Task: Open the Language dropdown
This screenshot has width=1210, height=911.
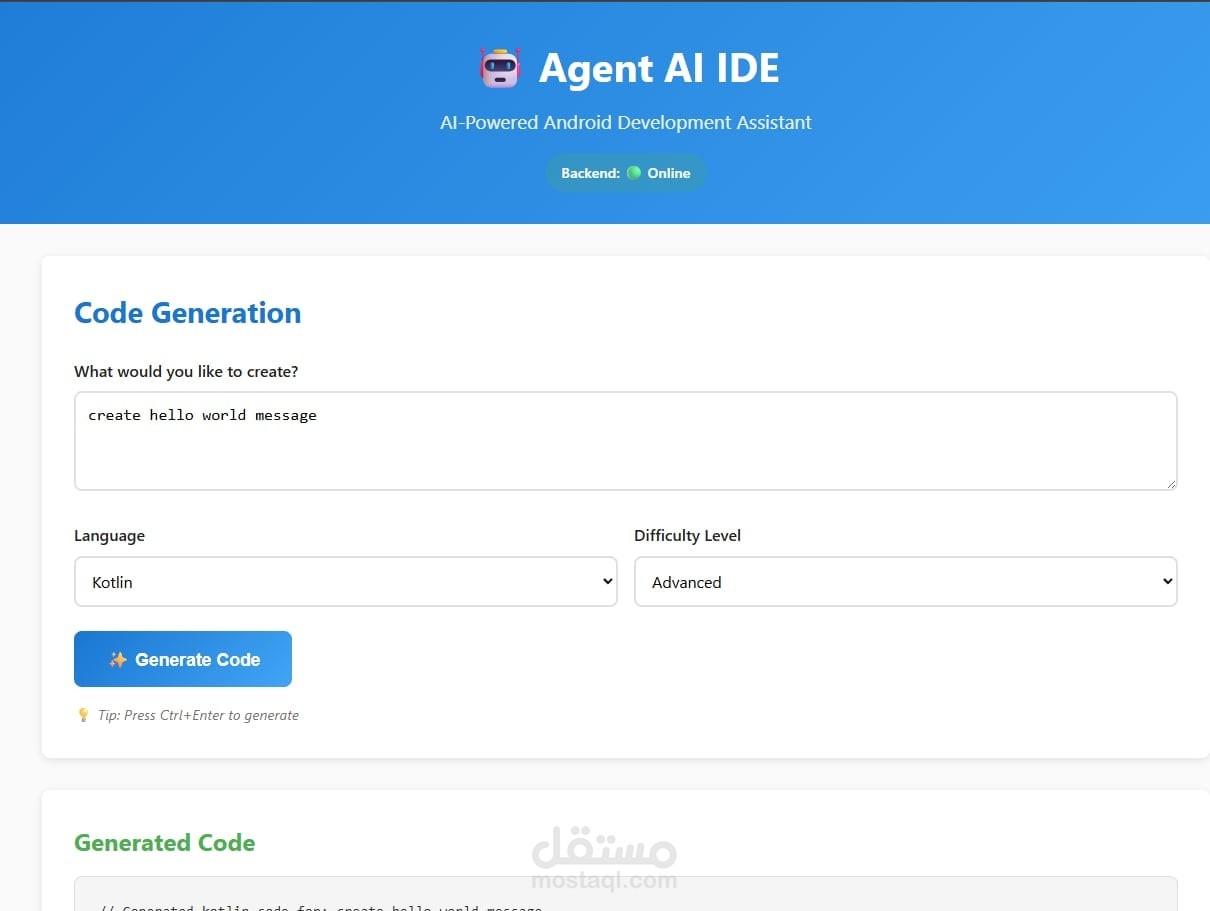Action: click(345, 581)
